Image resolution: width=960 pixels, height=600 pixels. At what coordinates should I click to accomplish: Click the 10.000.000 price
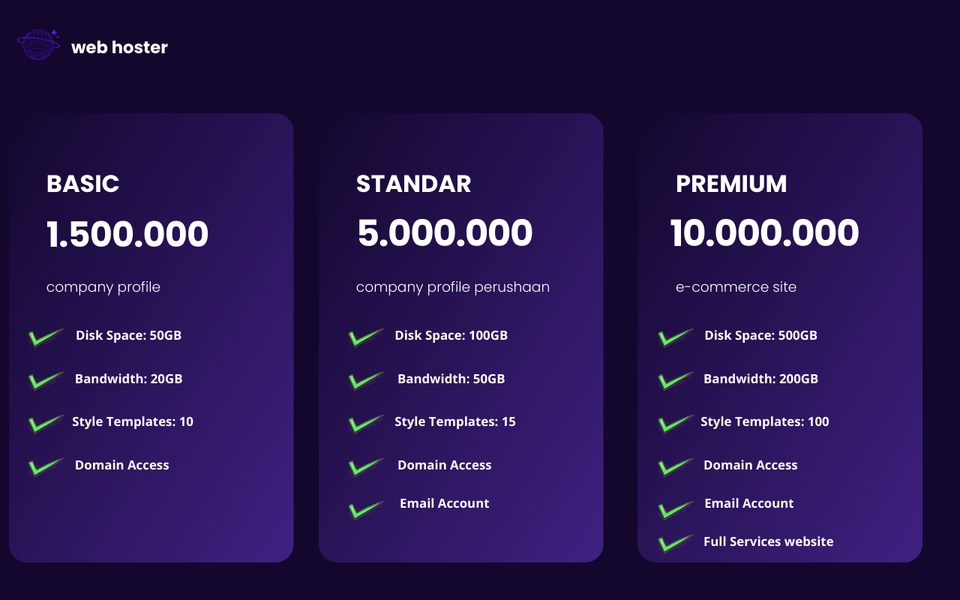pos(765,233)
